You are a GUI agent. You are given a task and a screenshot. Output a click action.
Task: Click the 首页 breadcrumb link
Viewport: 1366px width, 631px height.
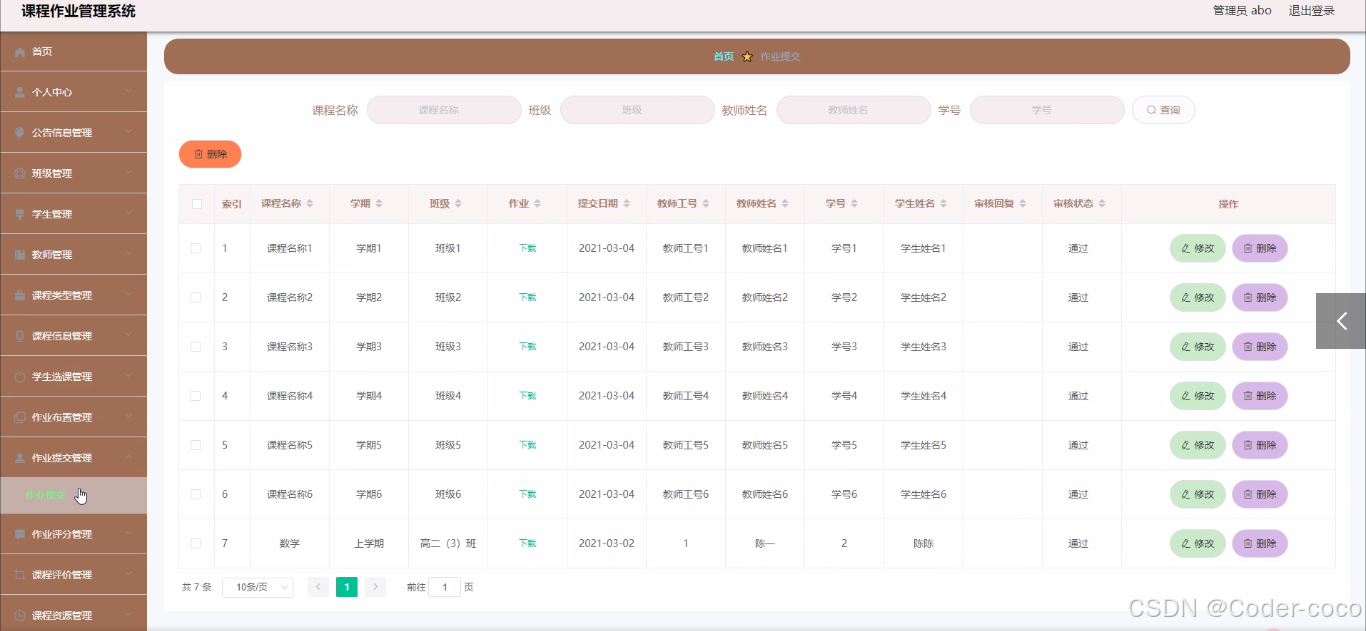coord(723,57)
